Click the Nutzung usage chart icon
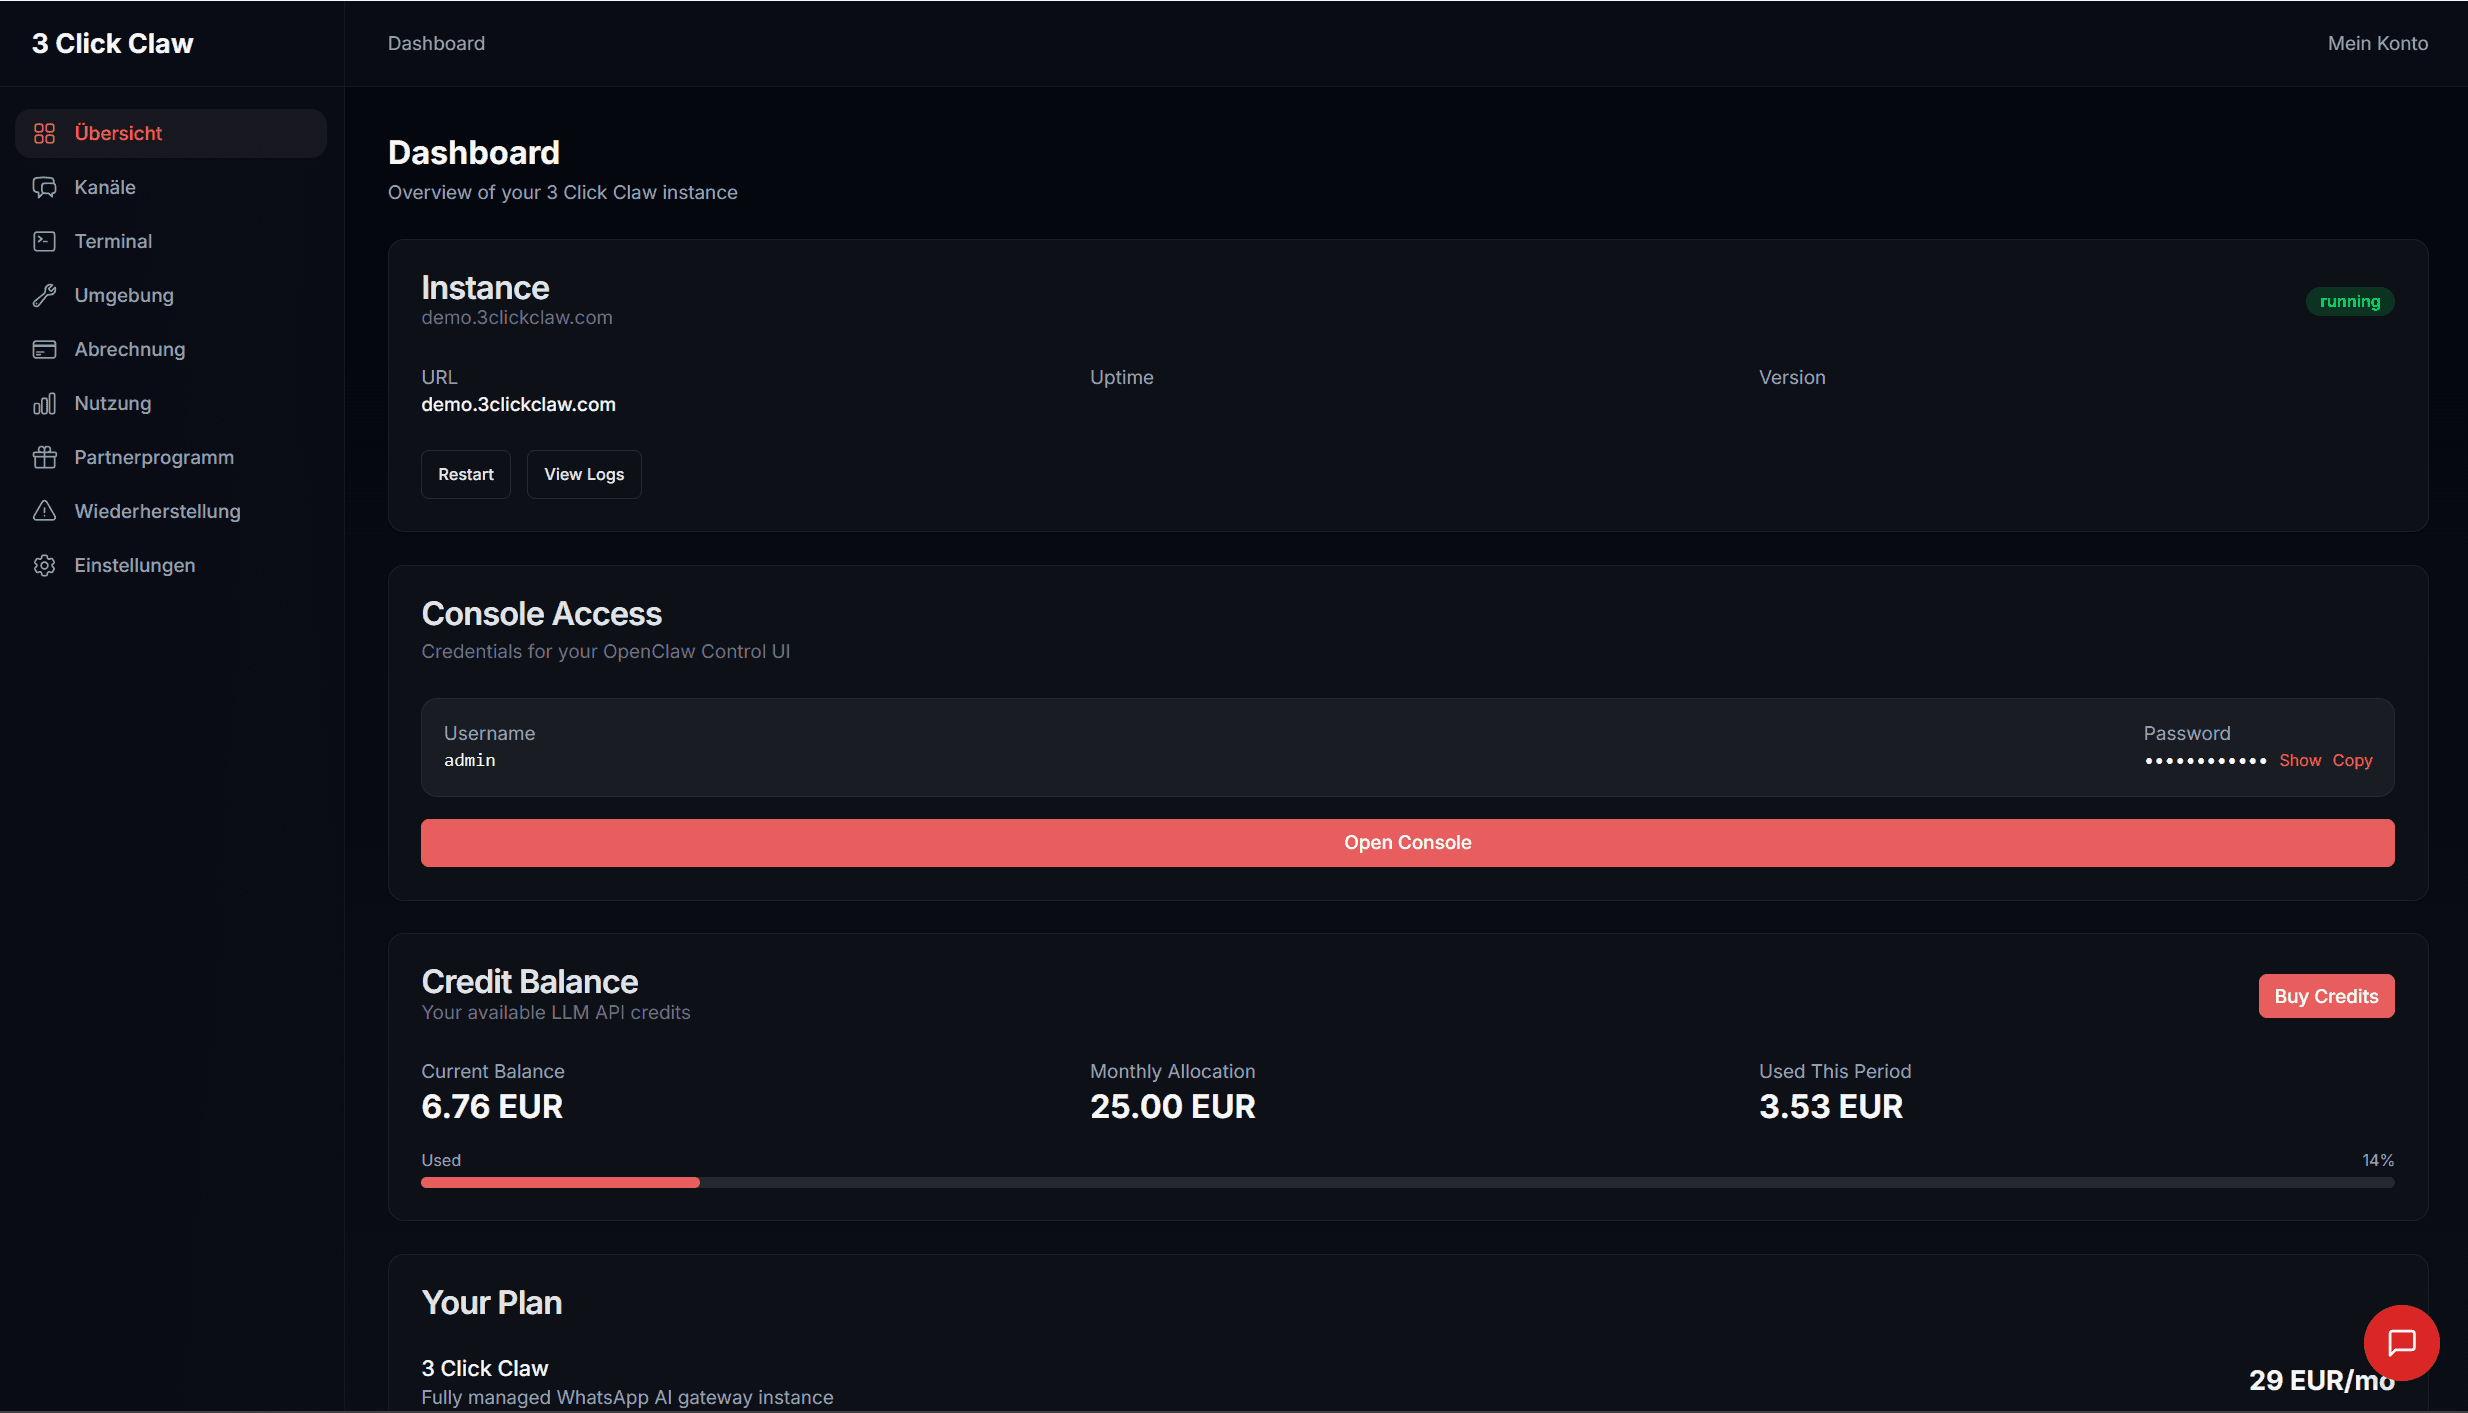Viewport: 2468px width, 1413px height. [x=45, y=403]
